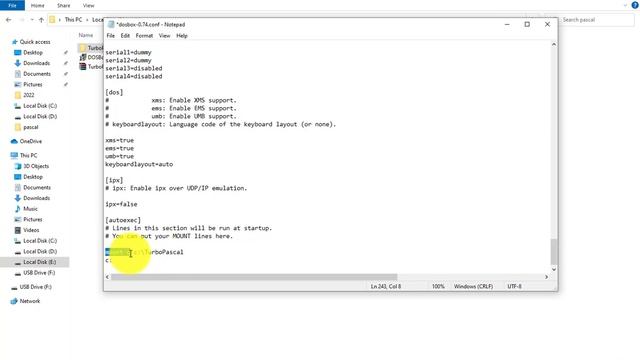Image resolution: width=640 pixels, height=360 pixels.
Task: Select This PC in sidebar
Action: (28, 156)
